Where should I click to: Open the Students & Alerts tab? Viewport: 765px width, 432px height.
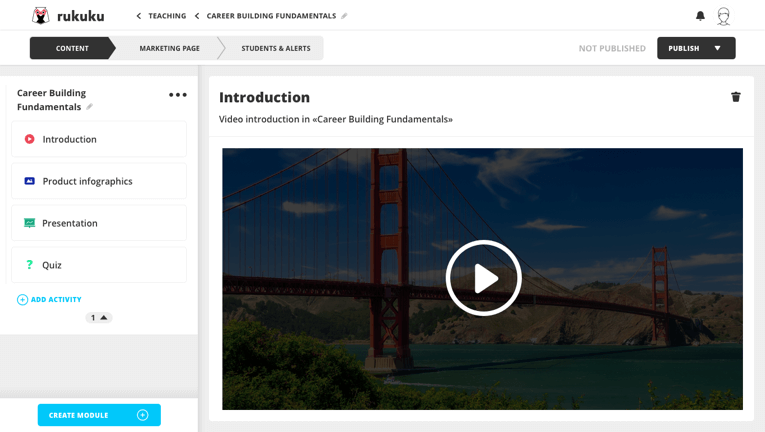pos(275,48)
